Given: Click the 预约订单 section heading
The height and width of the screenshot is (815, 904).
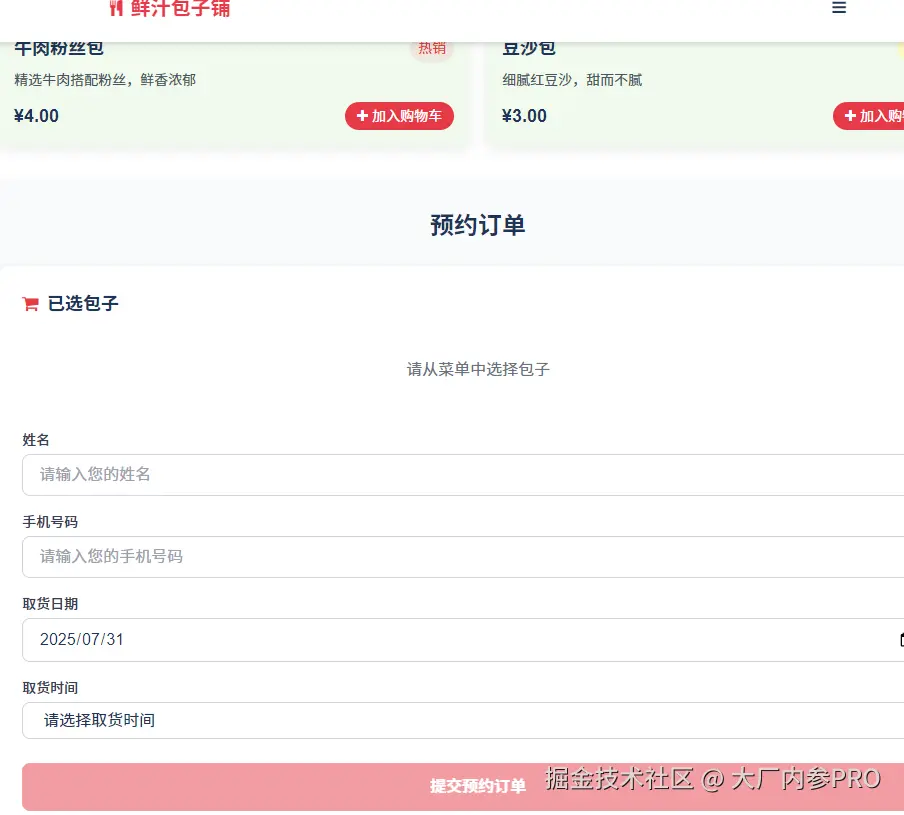Looking at the screenshot, I should point(477,225).
